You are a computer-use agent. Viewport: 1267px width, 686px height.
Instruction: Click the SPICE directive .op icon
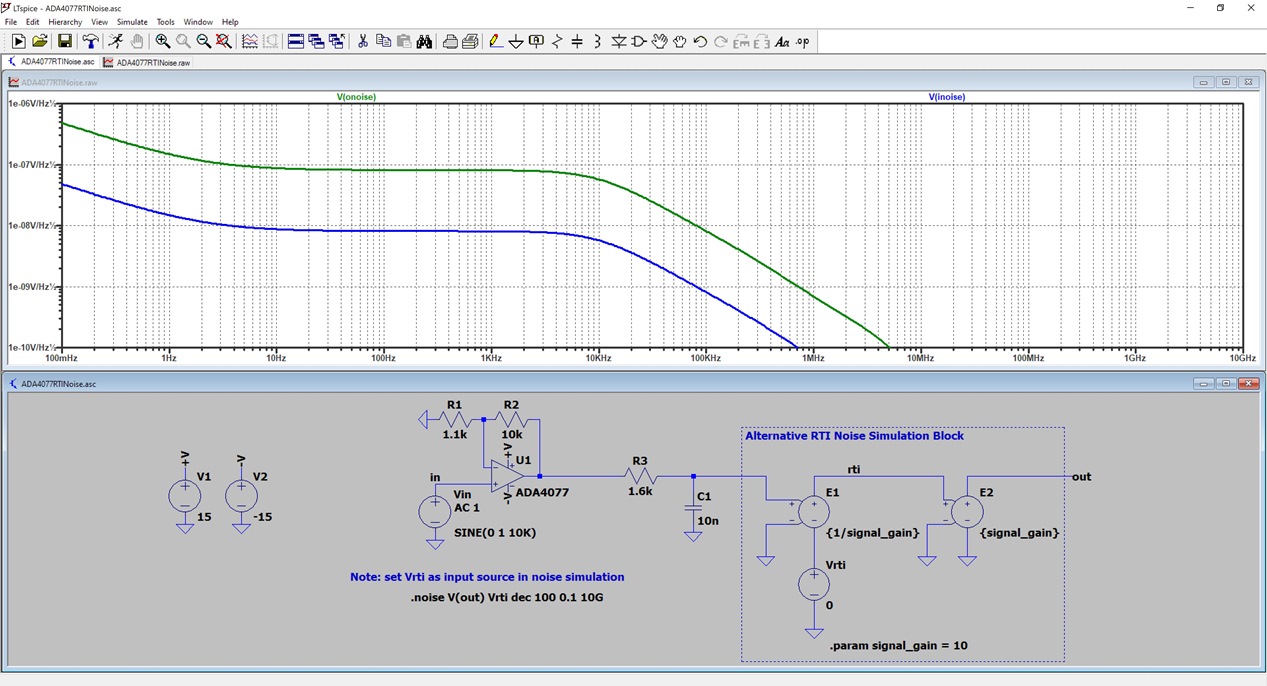[802, 41]
